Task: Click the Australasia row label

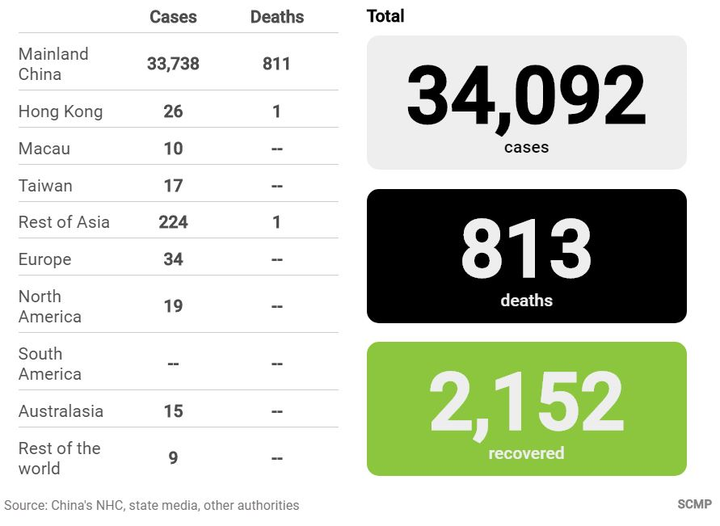Action: tap(60, 411)
